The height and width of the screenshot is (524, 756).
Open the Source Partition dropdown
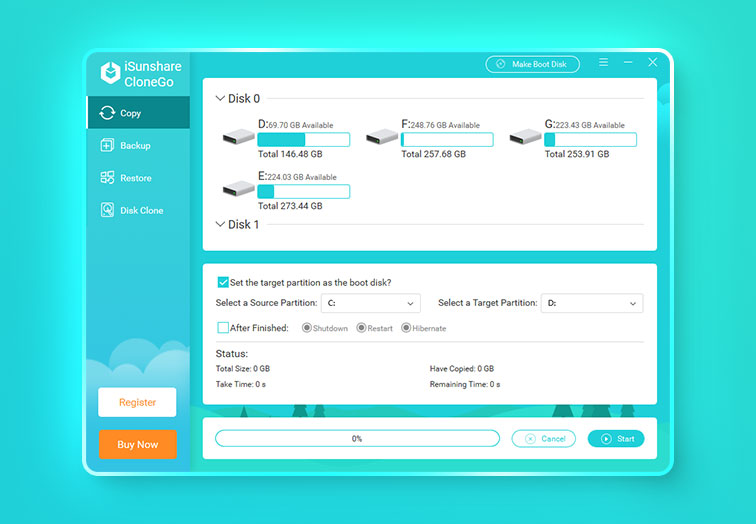tap(371, 303)
